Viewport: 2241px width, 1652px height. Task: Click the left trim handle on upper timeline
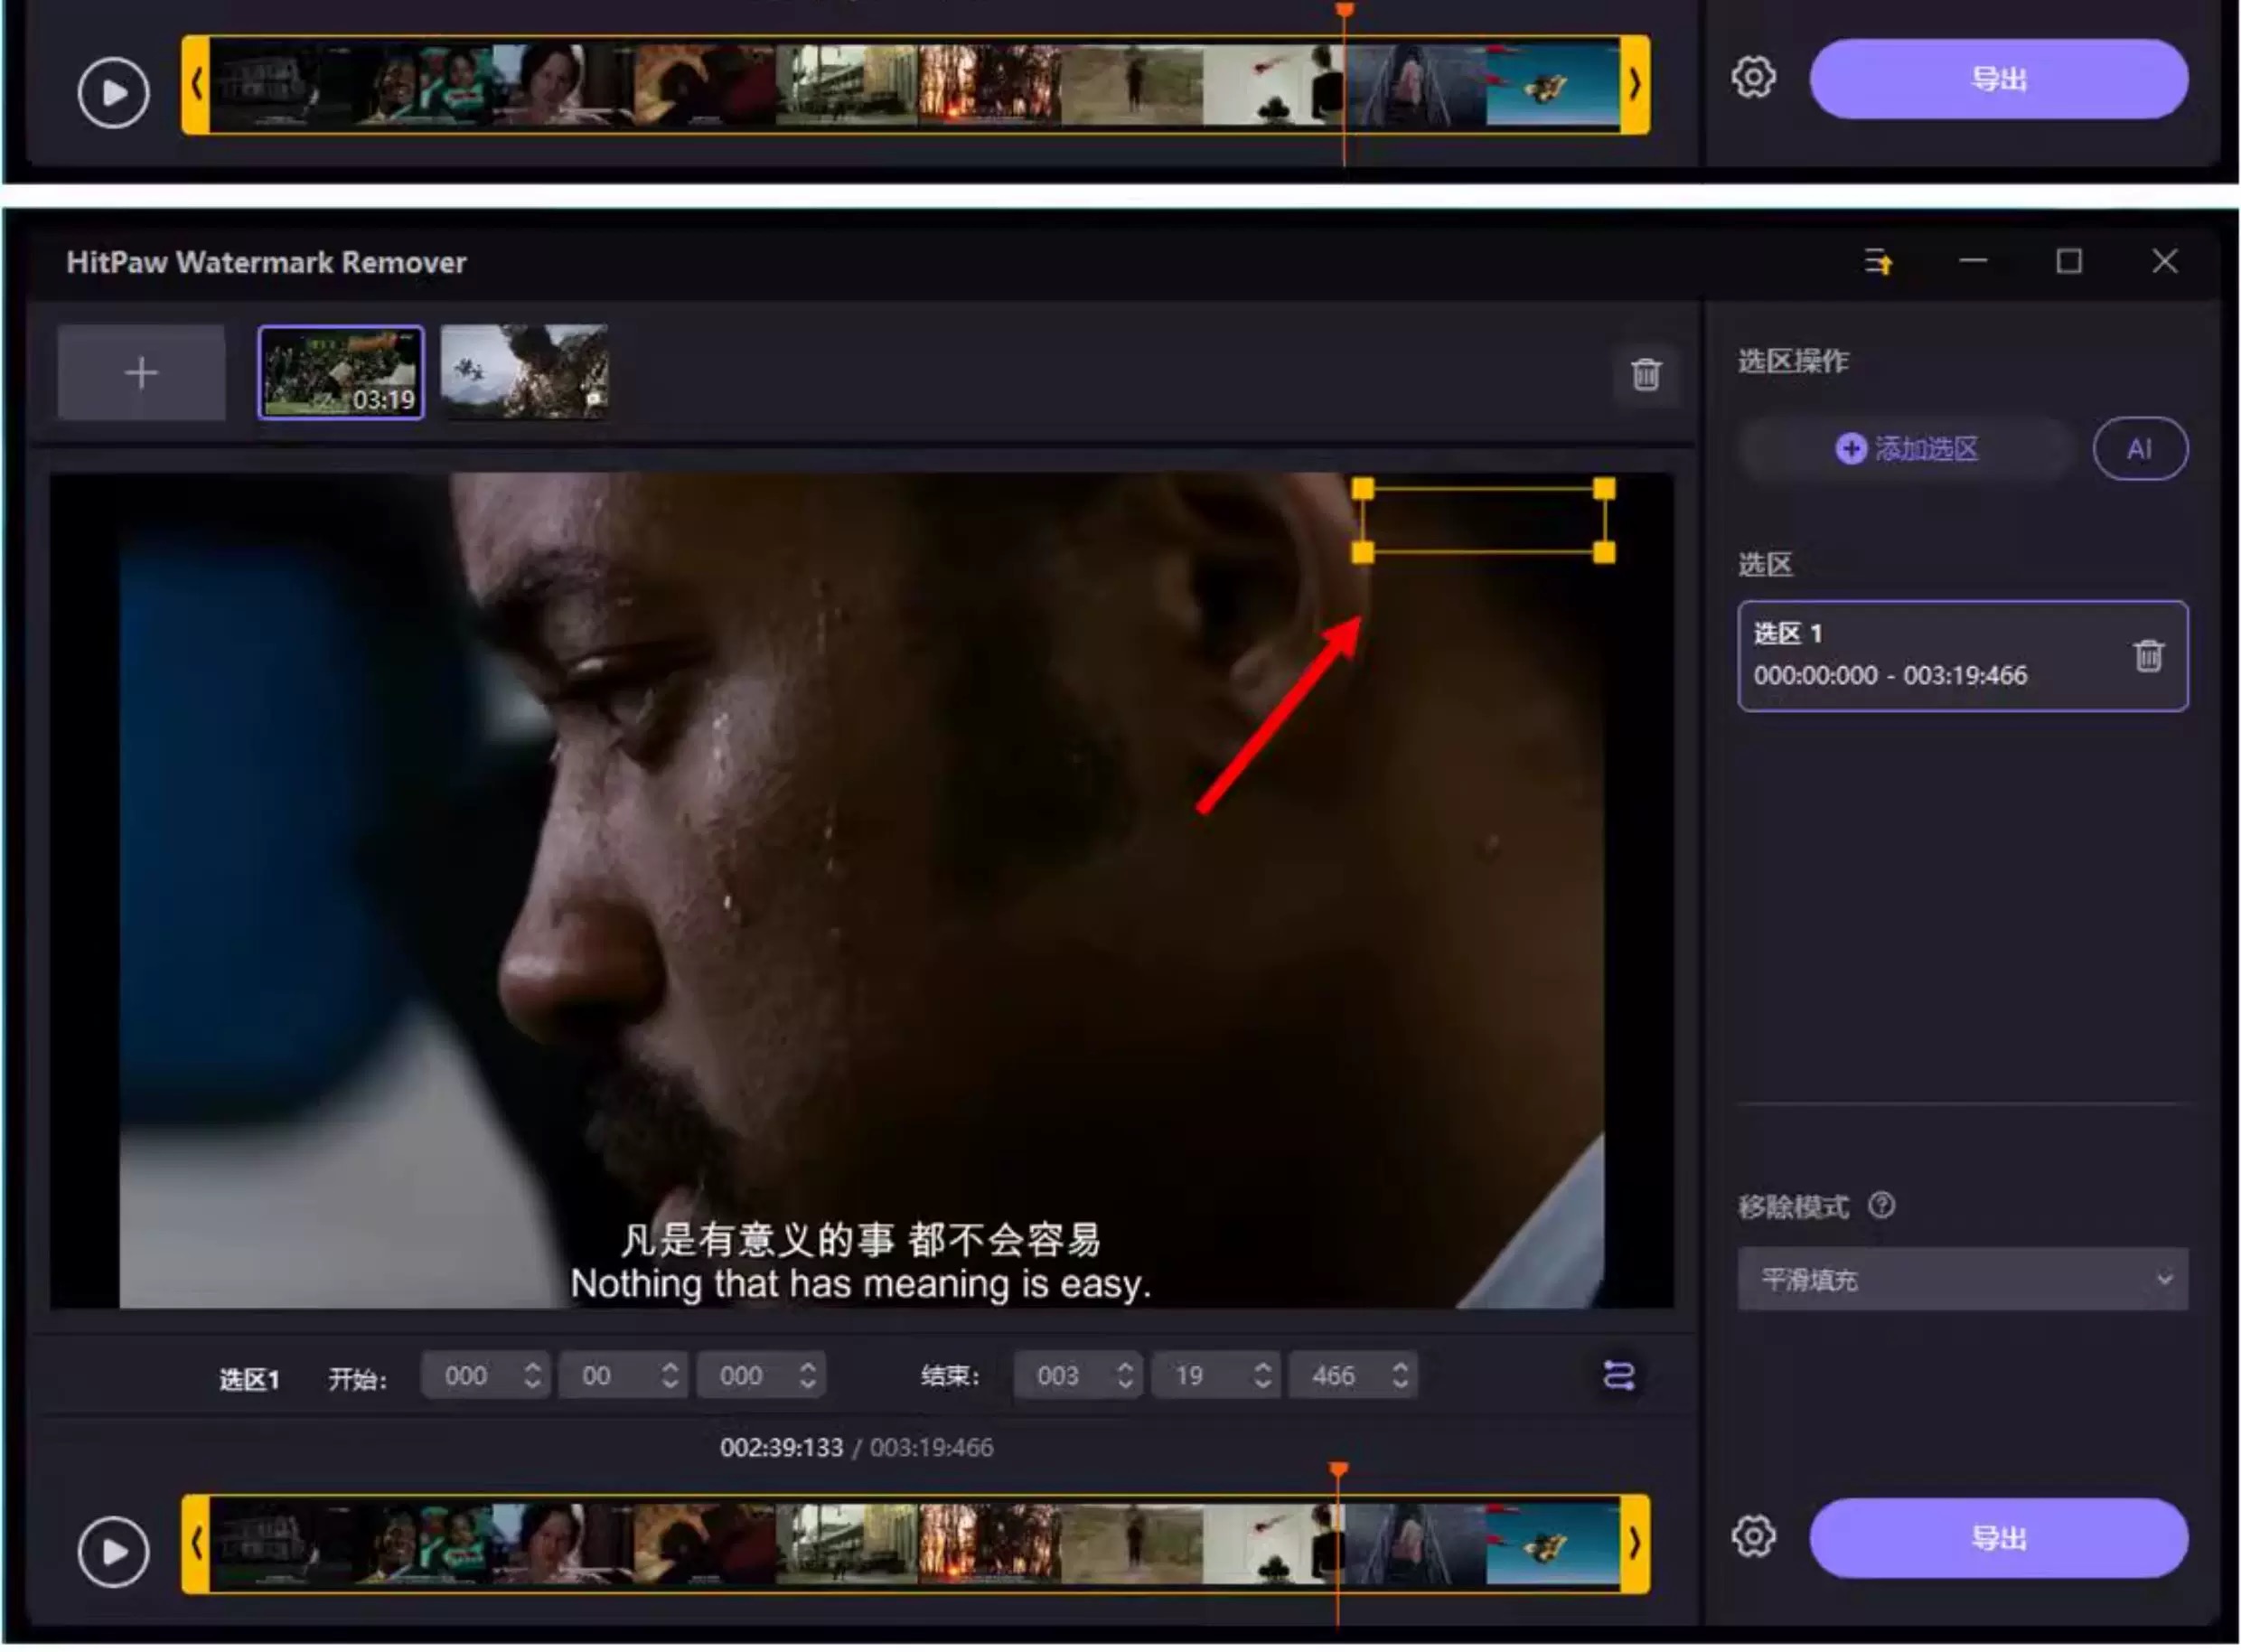coord(196,85)
